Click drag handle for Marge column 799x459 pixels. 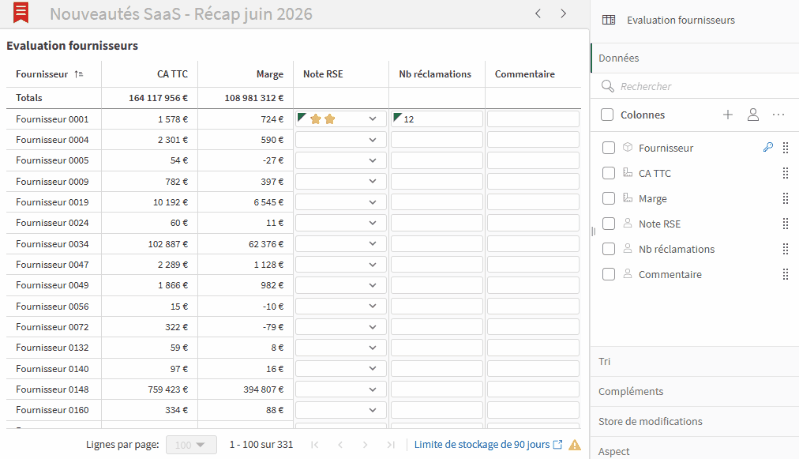point(785,198)
